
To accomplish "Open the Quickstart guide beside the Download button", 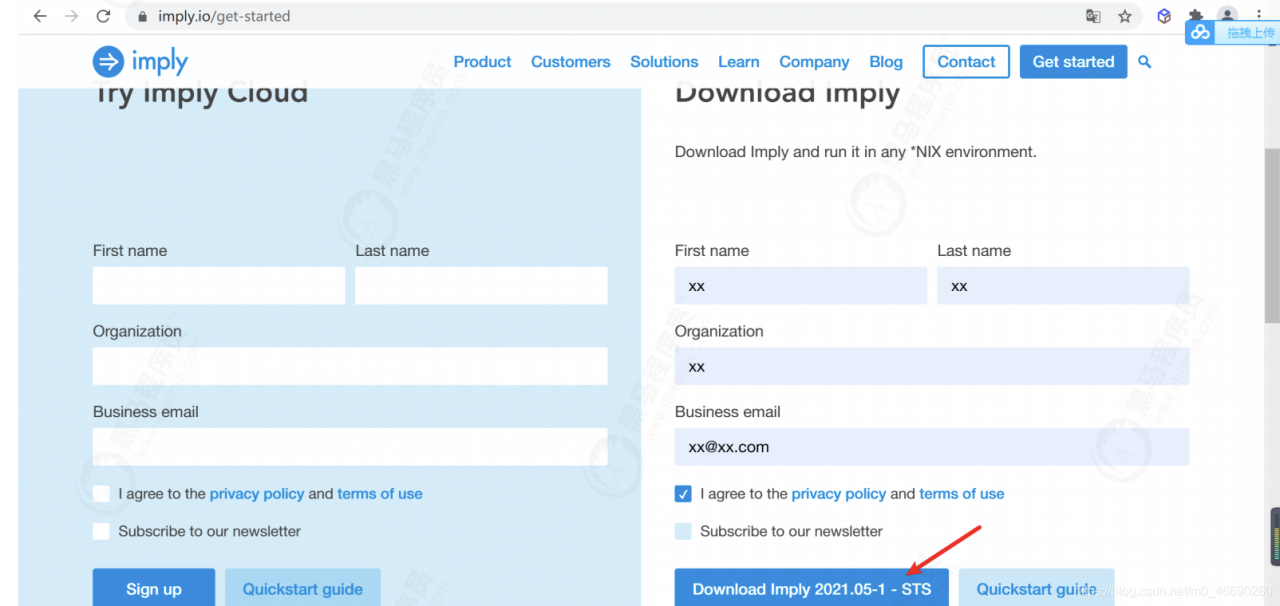I will tap(1036, 588).
